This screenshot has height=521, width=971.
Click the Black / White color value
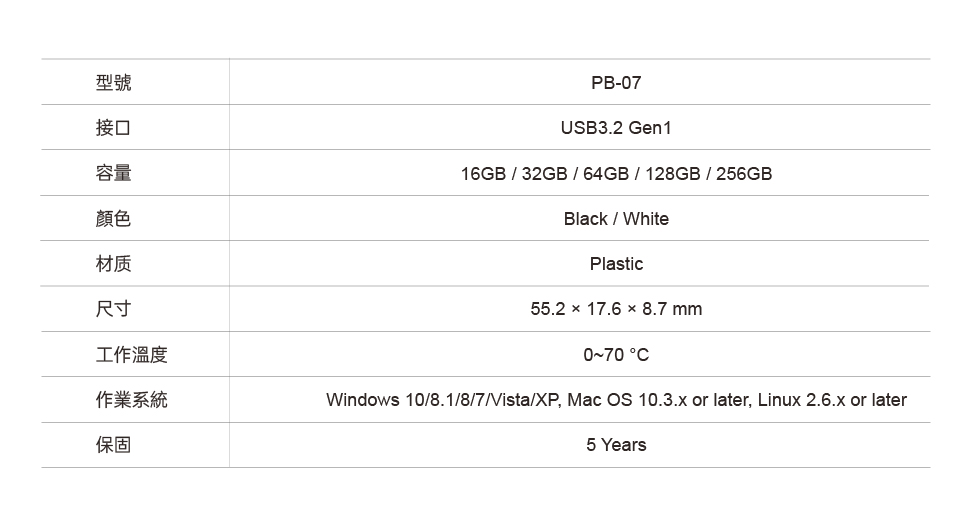point(616,219)
